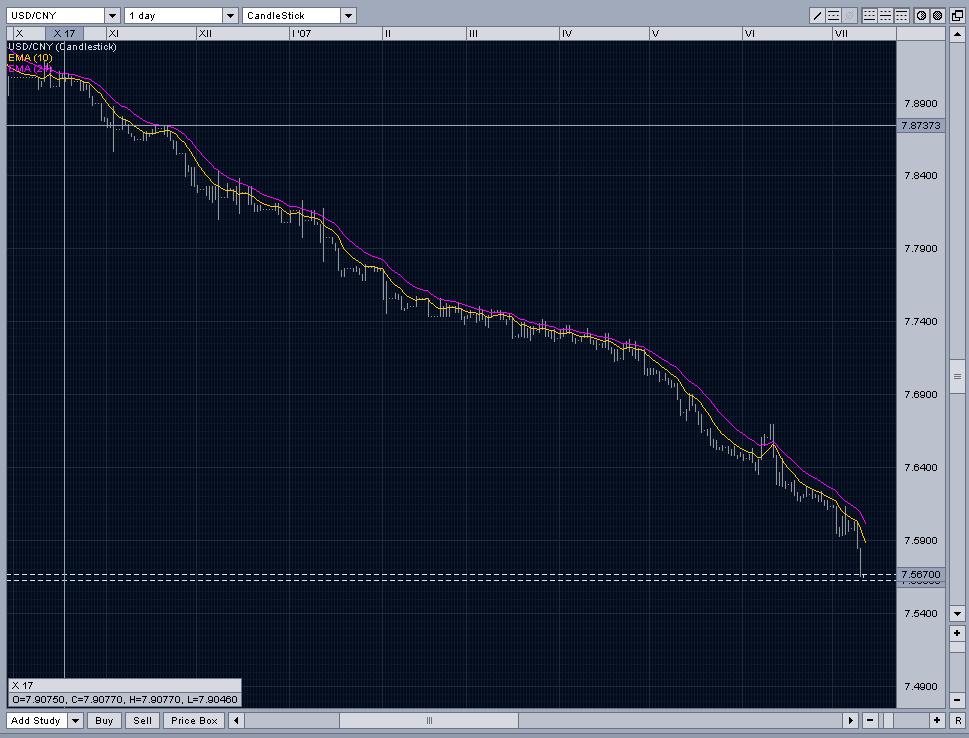The width and height of the screenshot is (969, 738).
Task: Open the Price Box button
Action: pos(194,720)
